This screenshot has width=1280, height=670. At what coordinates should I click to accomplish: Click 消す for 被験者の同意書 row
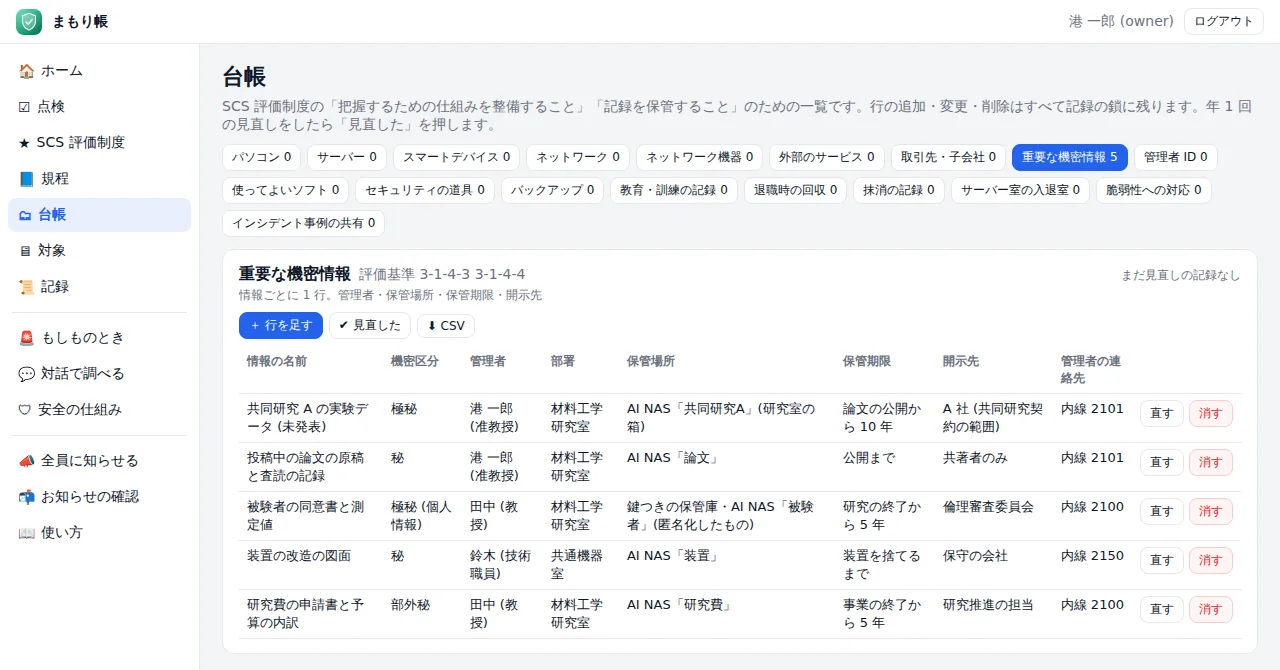click(x=1210, y=512)
